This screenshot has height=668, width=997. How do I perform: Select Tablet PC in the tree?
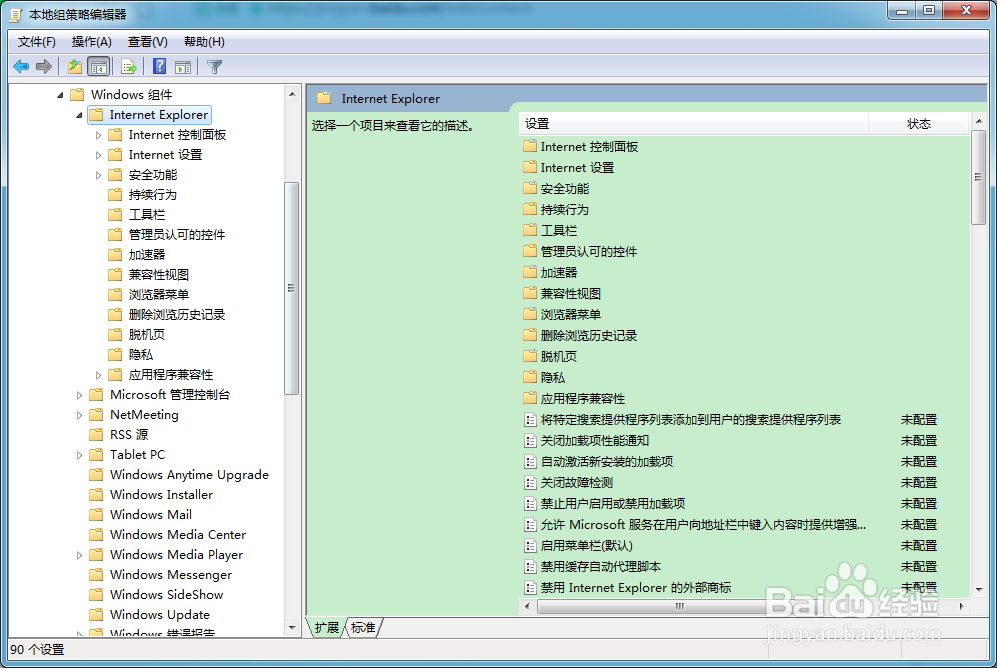[x=137, y=454]
